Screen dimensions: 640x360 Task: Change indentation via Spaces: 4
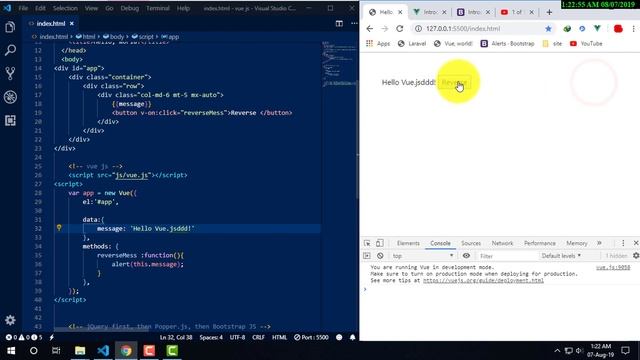pos(211,338)
